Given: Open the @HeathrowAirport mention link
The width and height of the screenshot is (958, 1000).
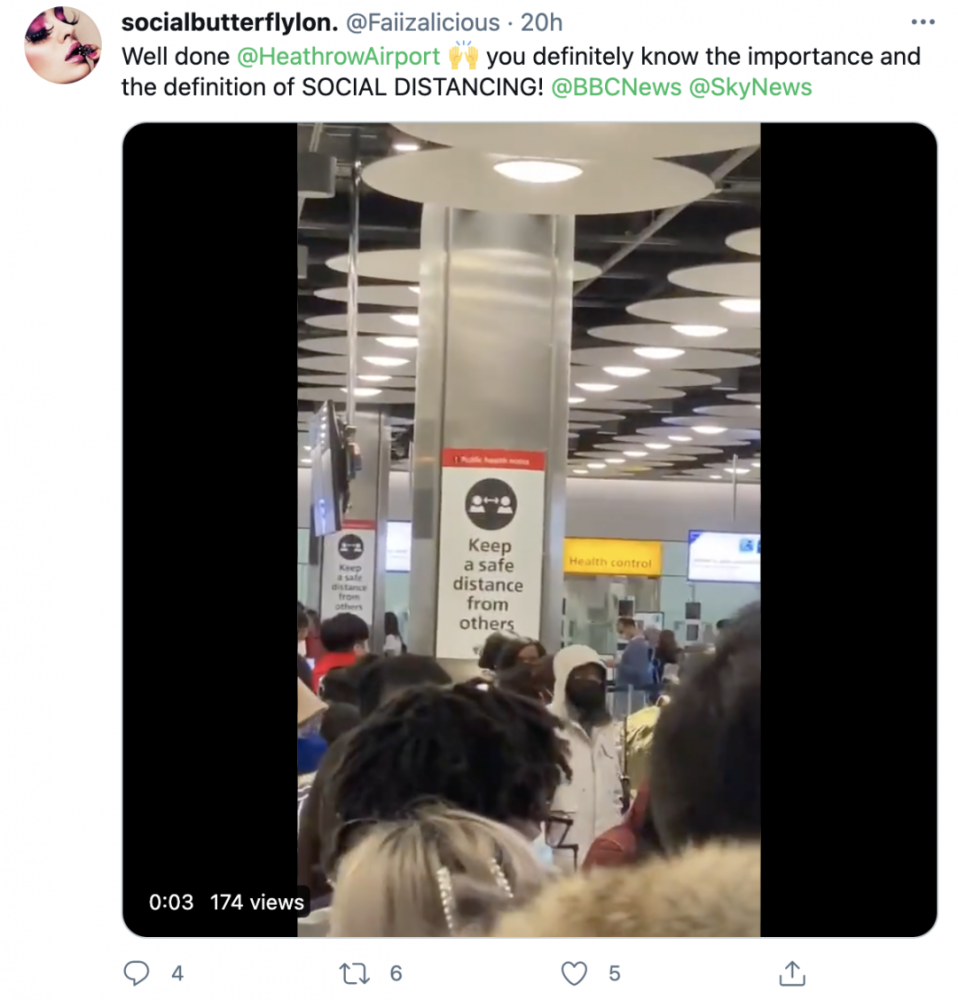Looking at the screenshot, I should coord(338,56).
